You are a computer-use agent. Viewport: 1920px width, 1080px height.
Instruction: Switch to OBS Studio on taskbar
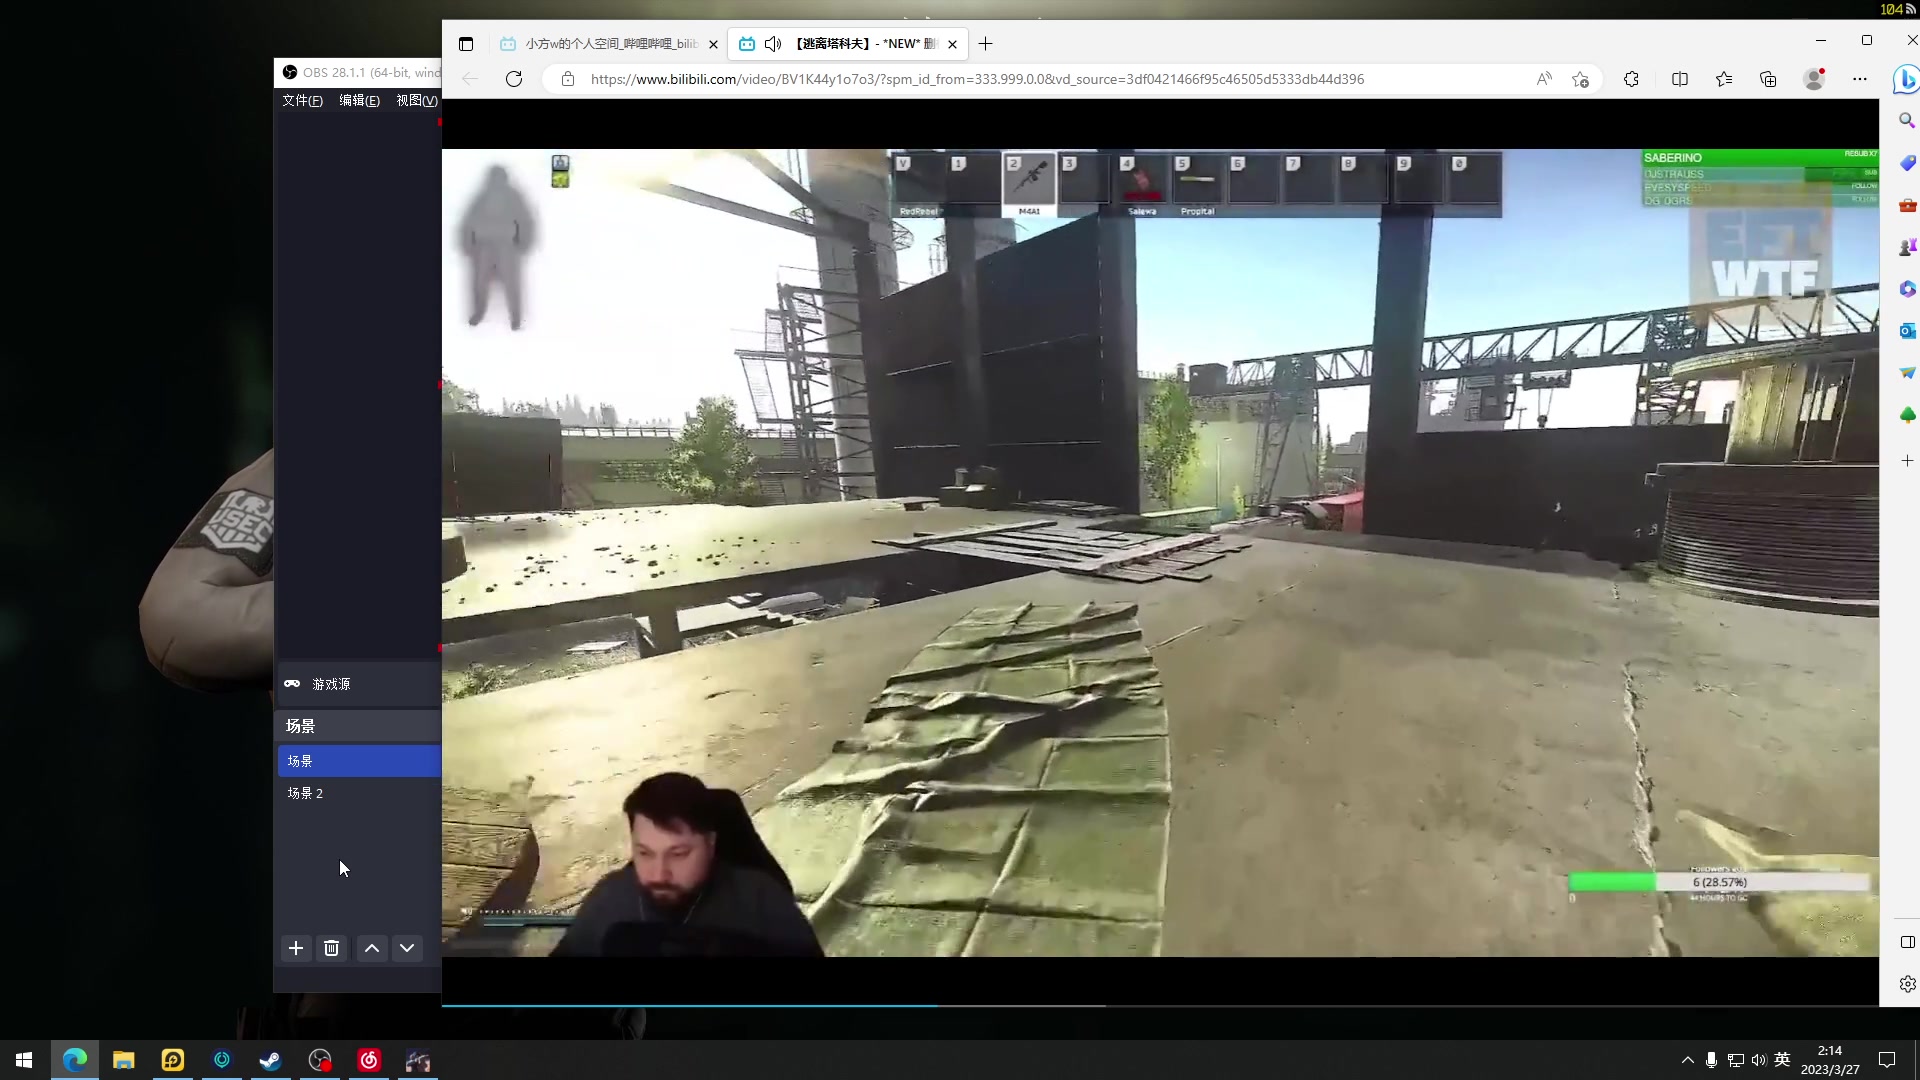320,1060
